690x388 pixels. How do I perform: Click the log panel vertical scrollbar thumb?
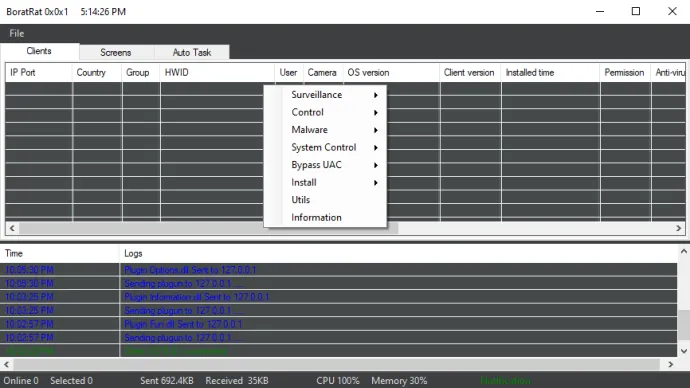click(x=683, y=326)
